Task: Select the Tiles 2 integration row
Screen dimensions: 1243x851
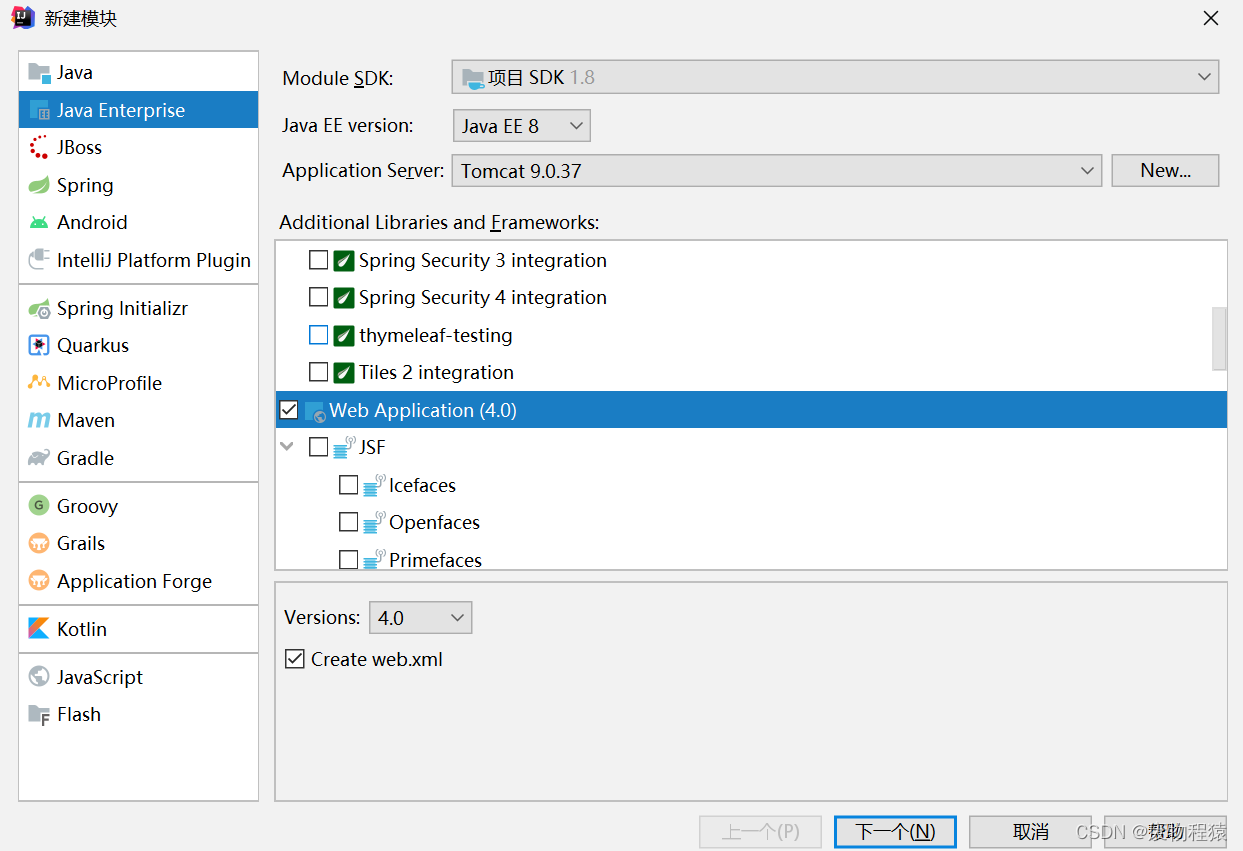Action: click(751, 372)
